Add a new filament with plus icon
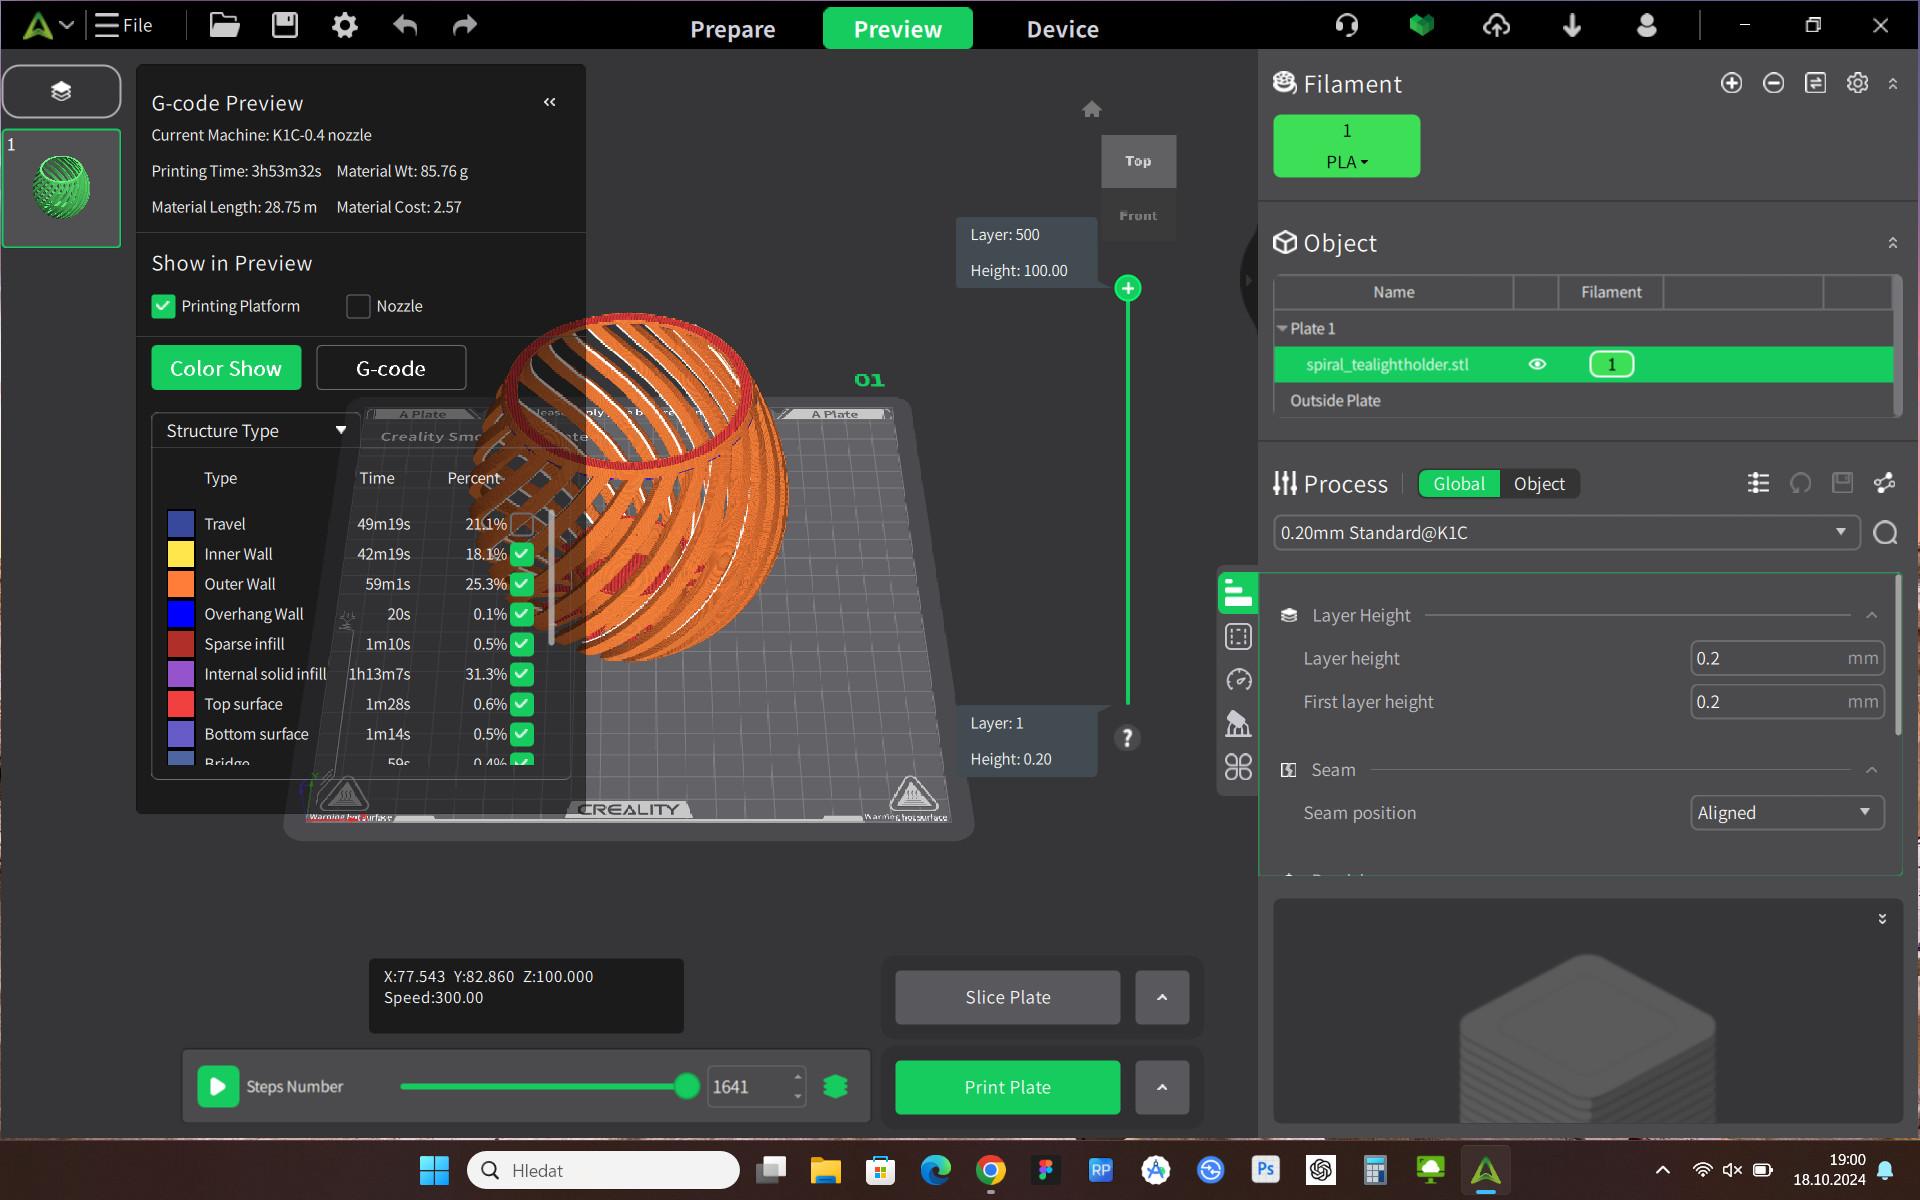 (x=1731, y=83)
